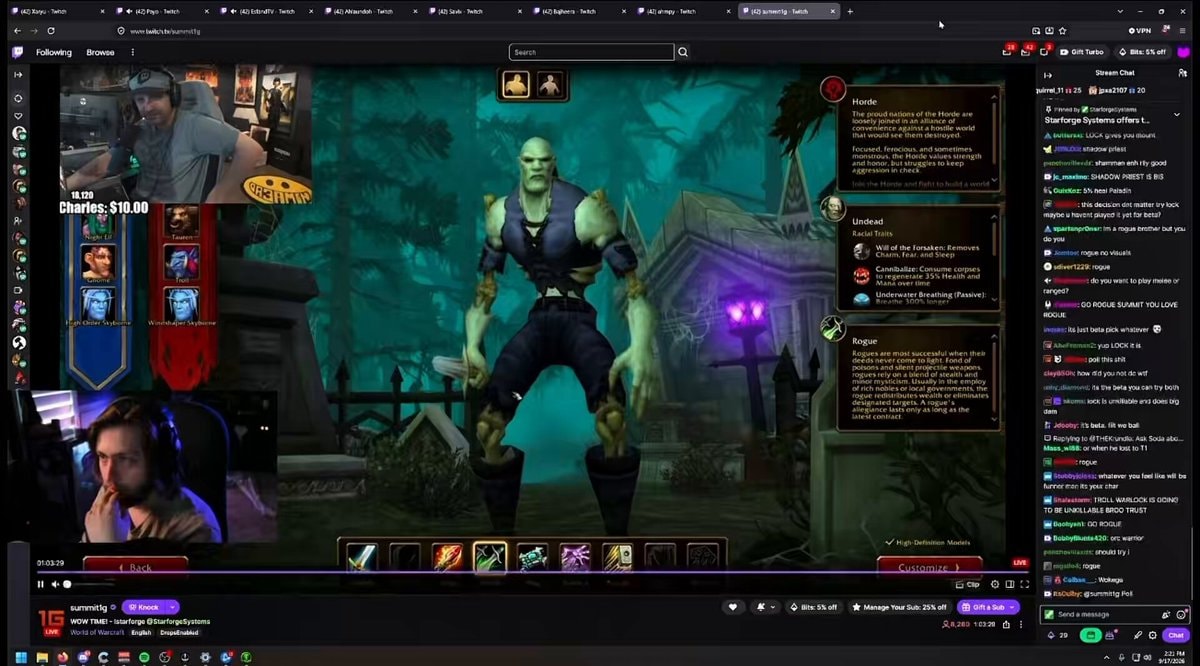
Task: Collapse the stream chat panel
Action: click(x=1048, y=74)
